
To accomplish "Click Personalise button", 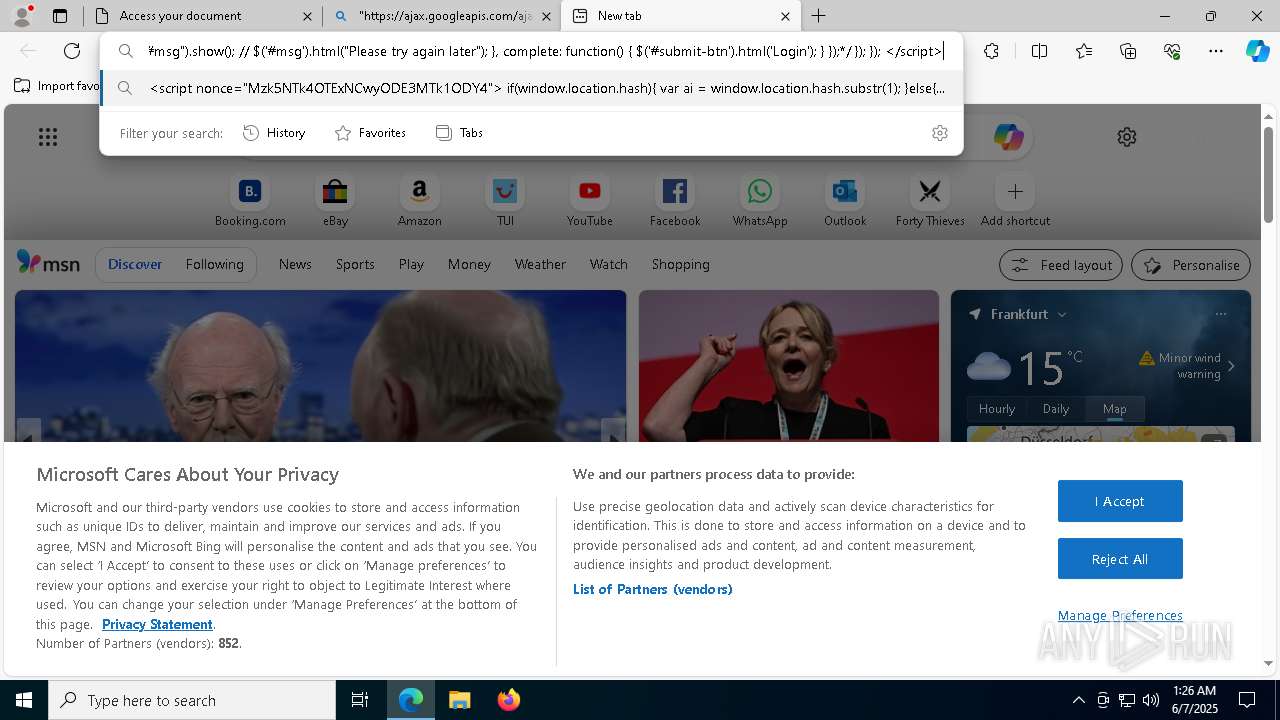I will [x=1191, y=265].
